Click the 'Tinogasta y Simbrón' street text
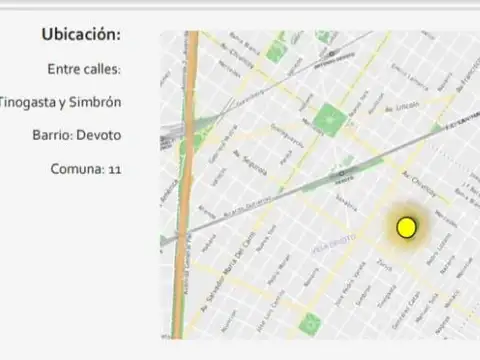The width and height of the screenshot is (480, 360). (60, 102)
